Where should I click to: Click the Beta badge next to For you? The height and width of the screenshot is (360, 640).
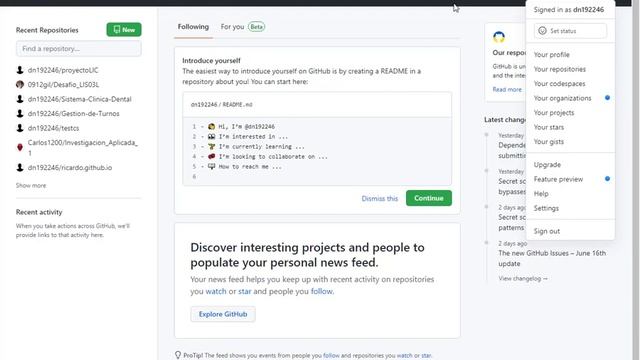click(256, 27)
